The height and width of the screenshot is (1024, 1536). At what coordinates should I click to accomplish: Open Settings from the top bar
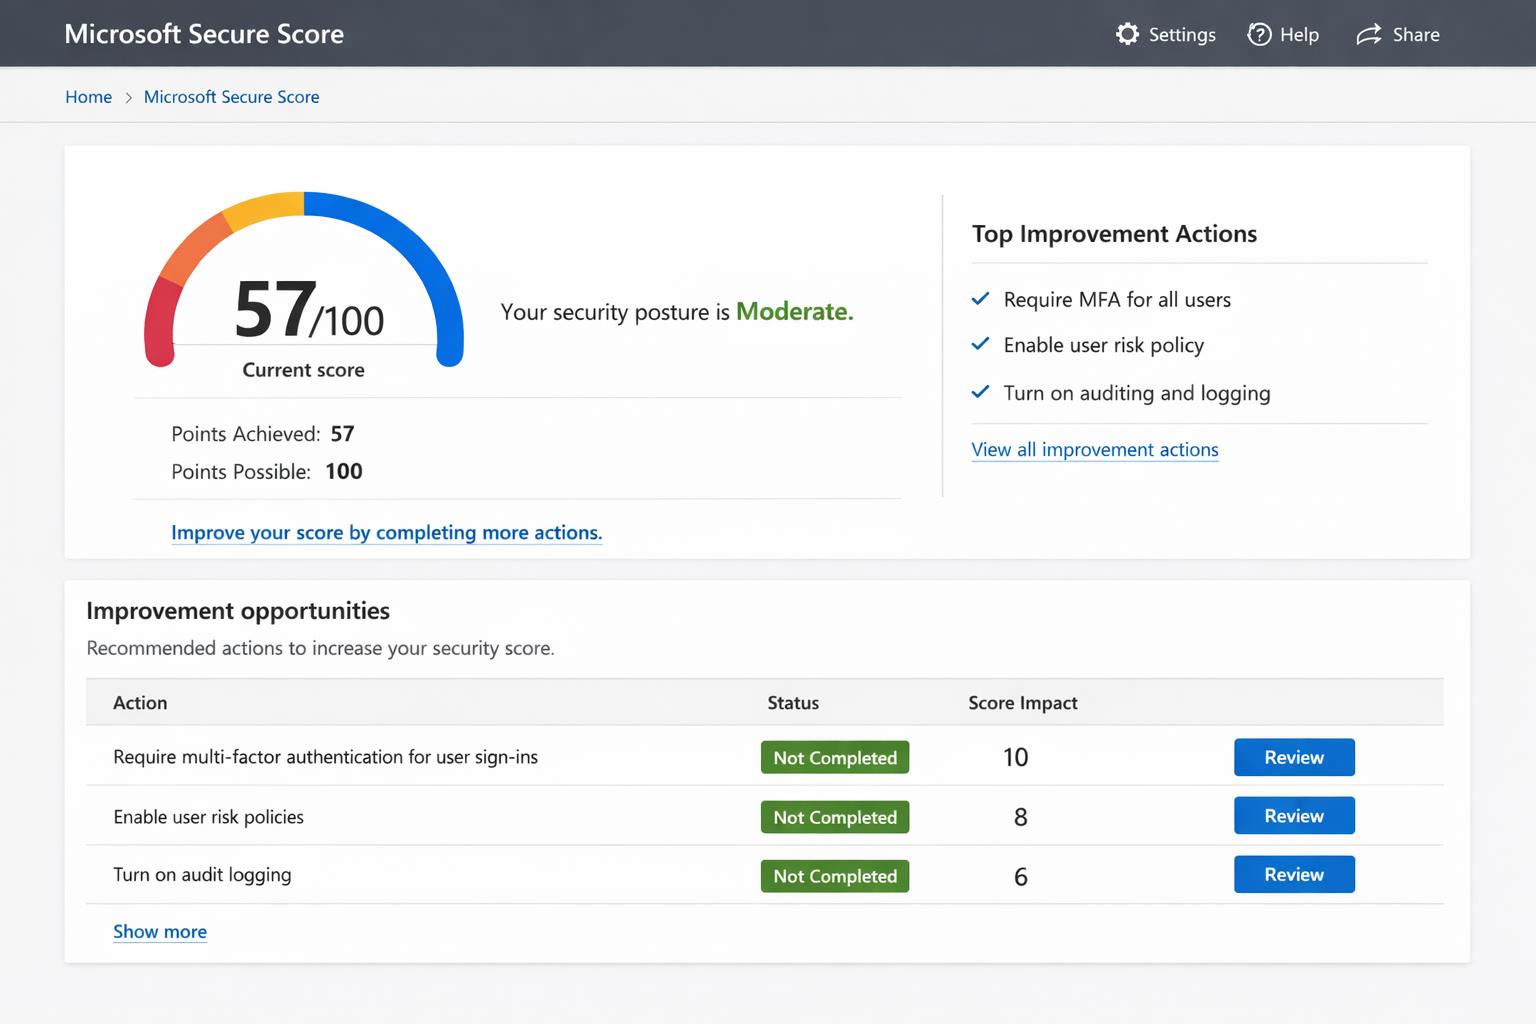pos(1166,34)
